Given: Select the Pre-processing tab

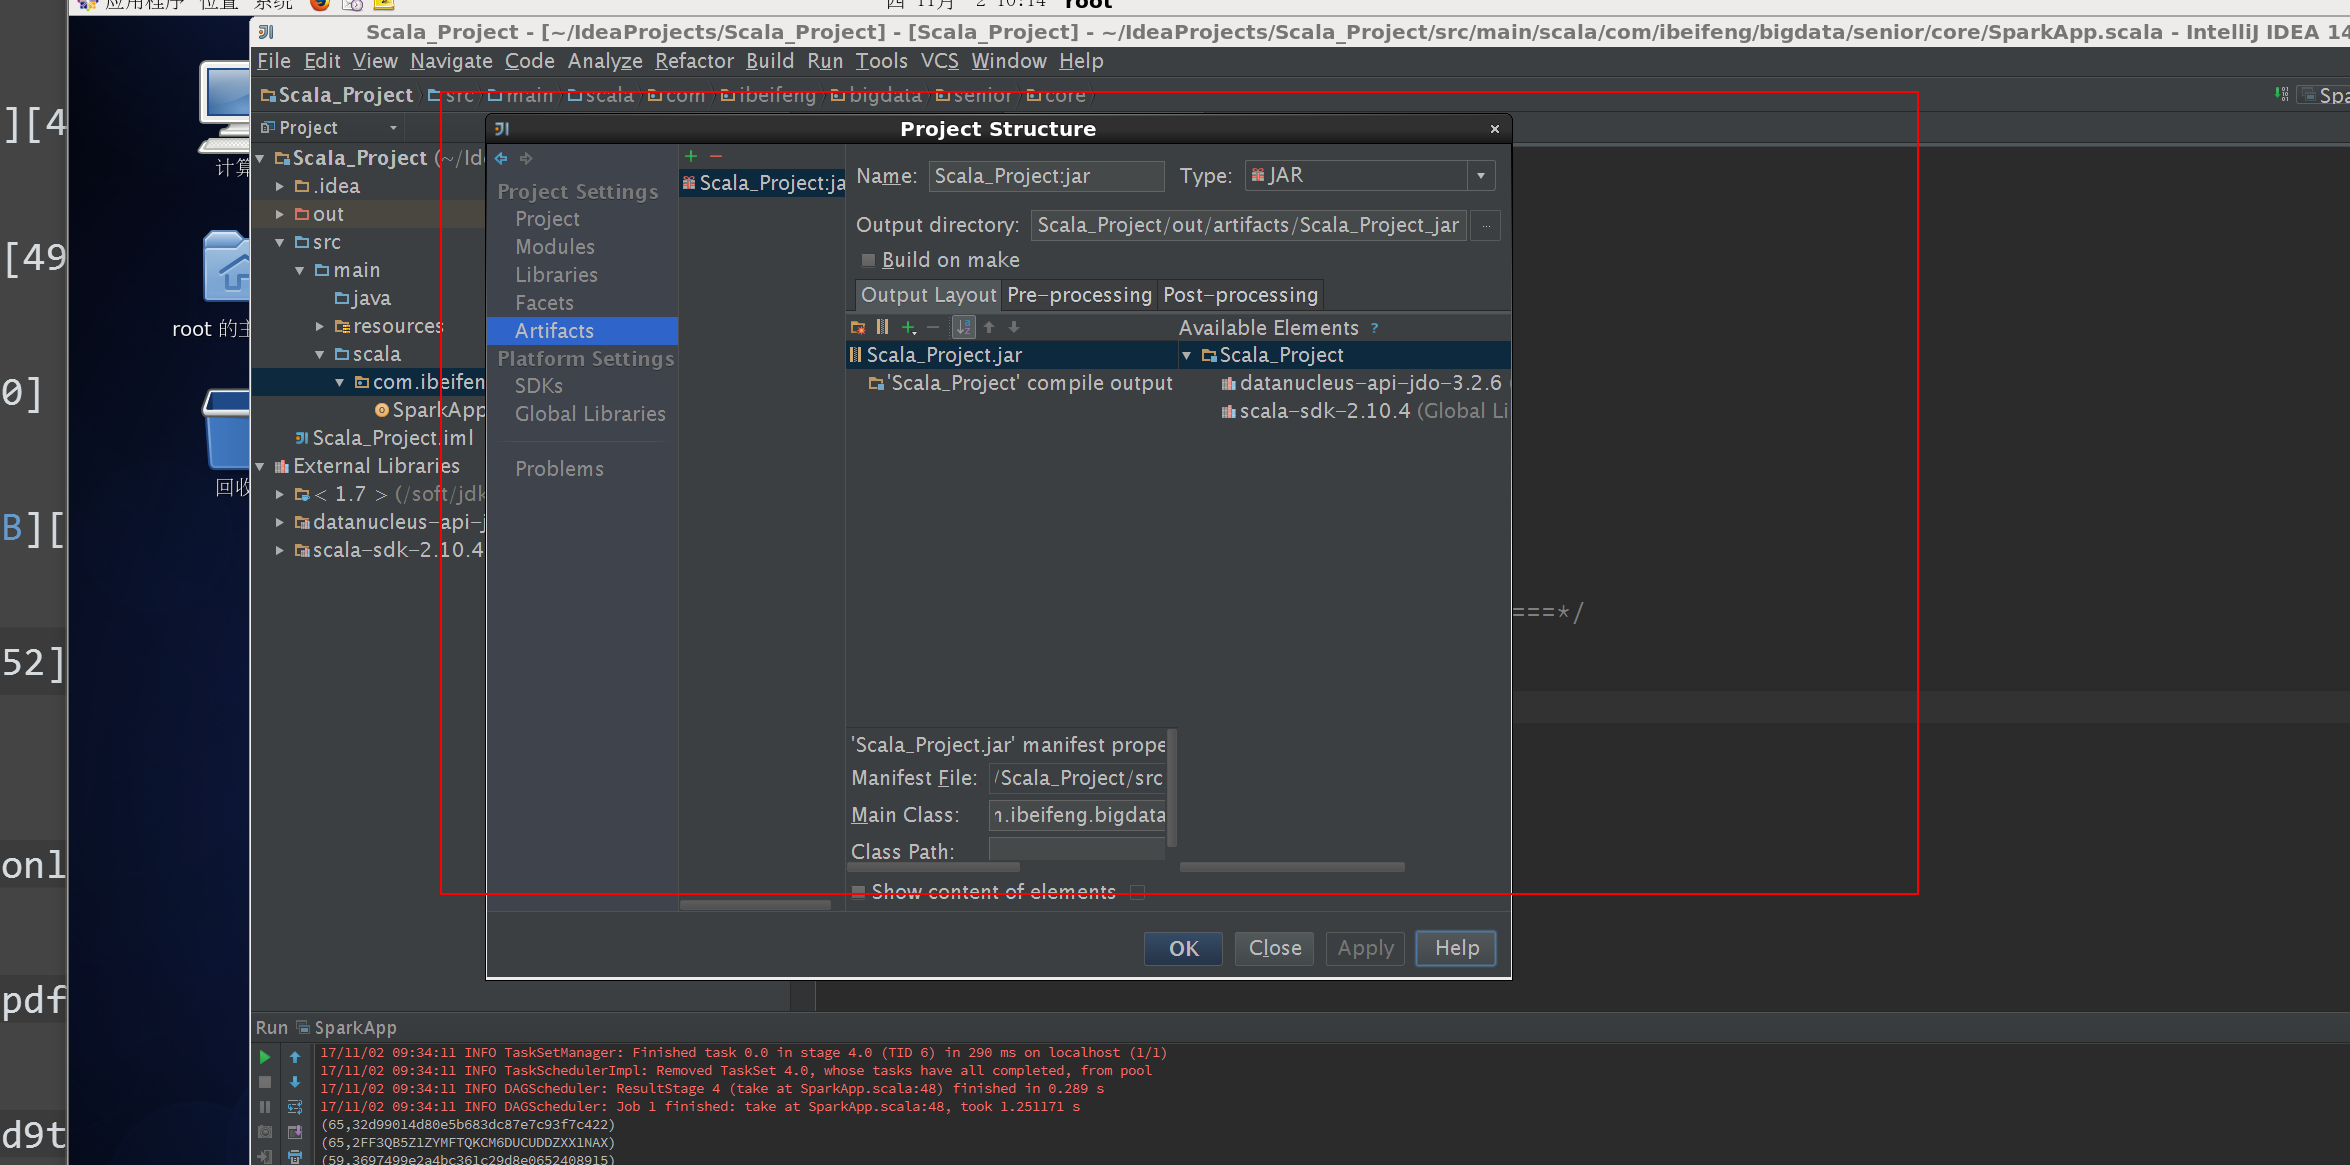Looking at the screenshot, I should [1078, 294].
